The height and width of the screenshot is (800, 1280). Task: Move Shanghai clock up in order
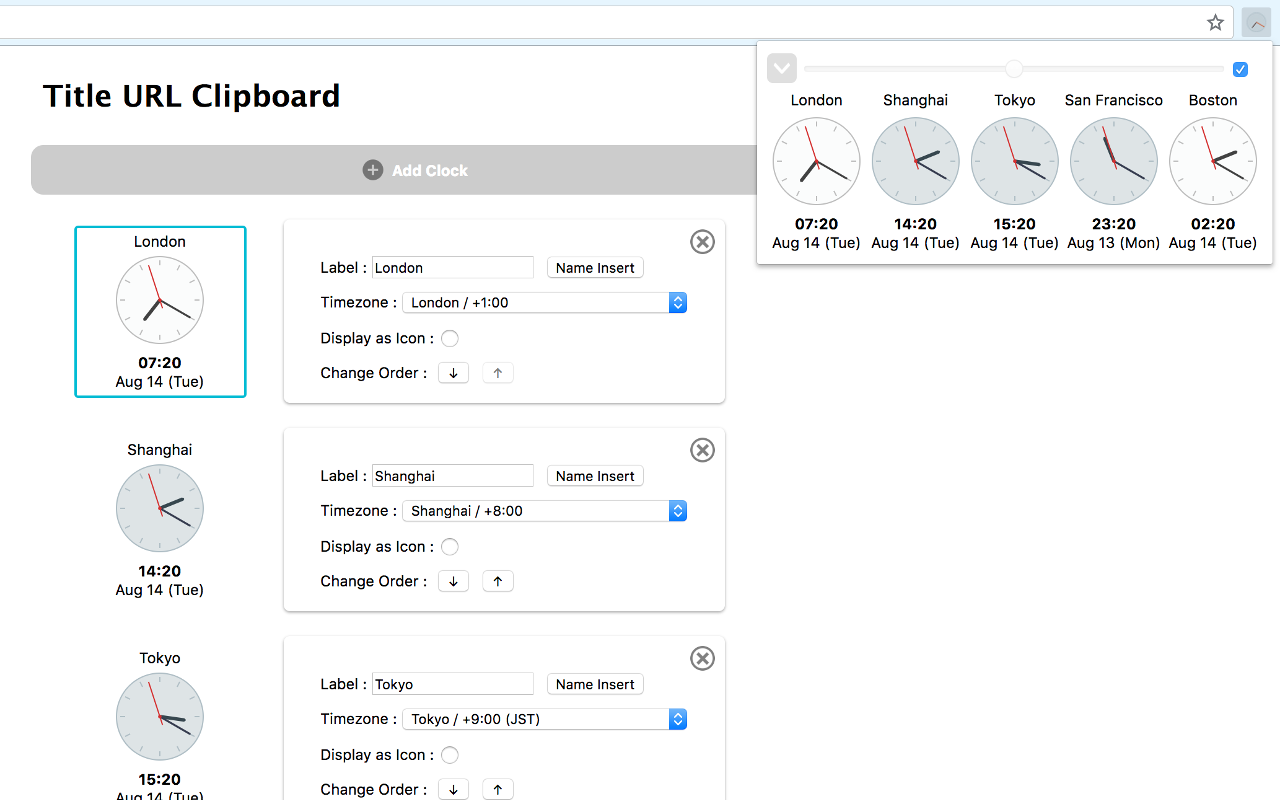pyautogui.click(x=498, y=581)
